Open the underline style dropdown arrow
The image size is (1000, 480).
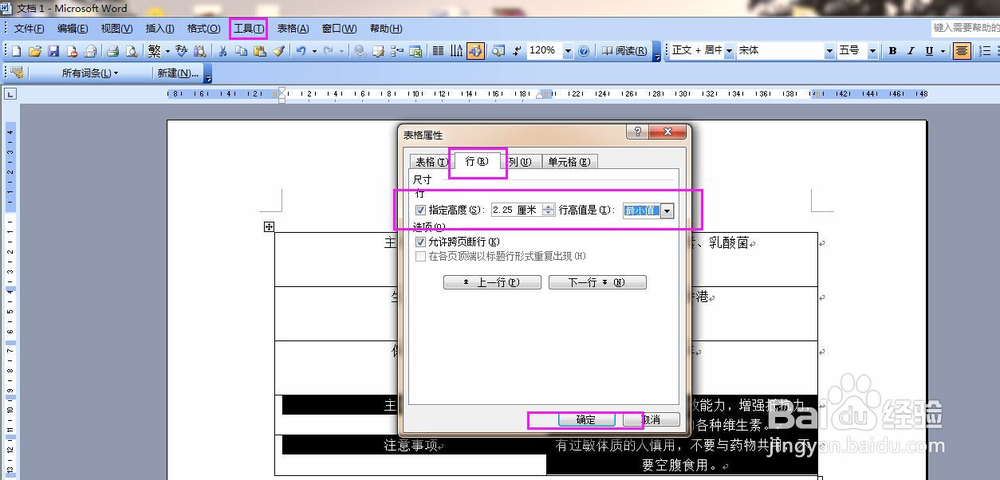942,51
